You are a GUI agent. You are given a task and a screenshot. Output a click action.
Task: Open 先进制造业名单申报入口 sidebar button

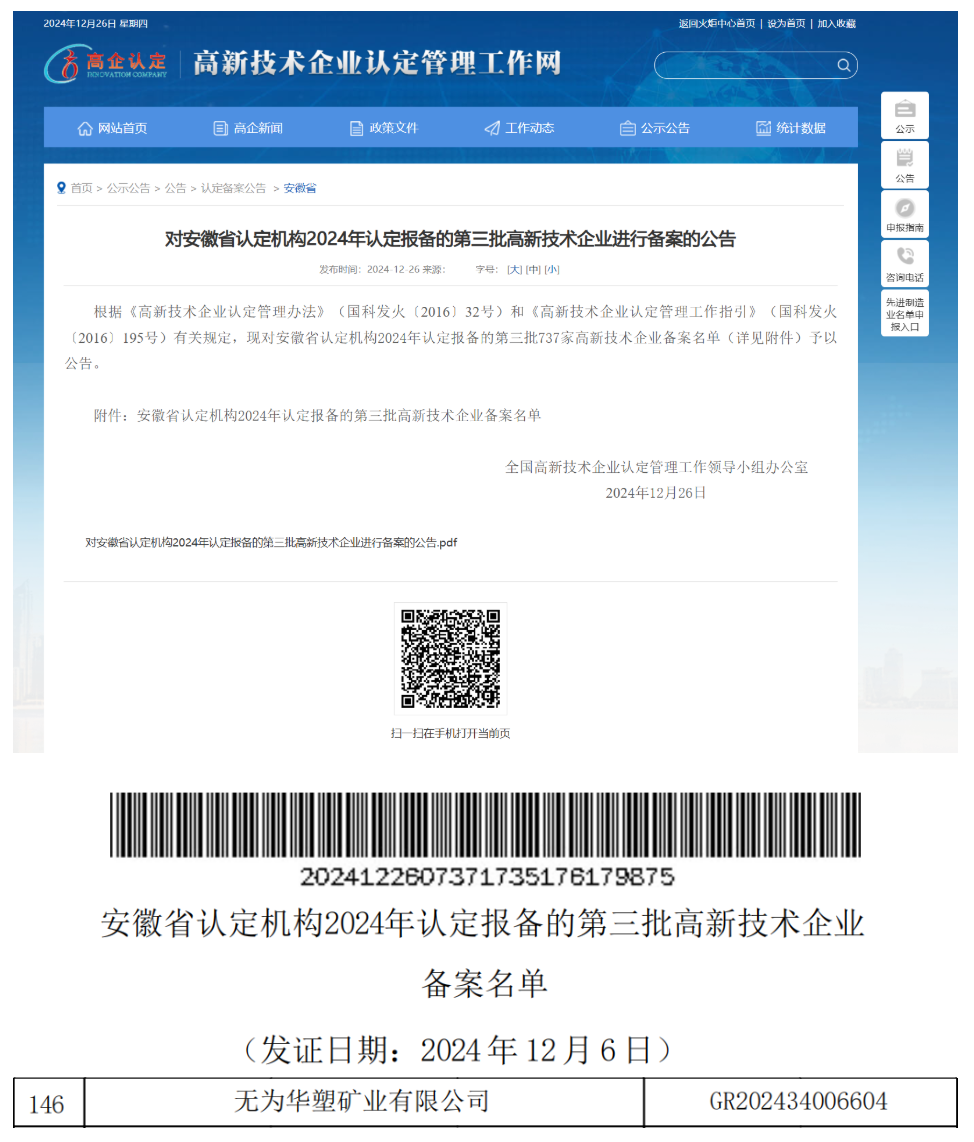click(904, 313)
